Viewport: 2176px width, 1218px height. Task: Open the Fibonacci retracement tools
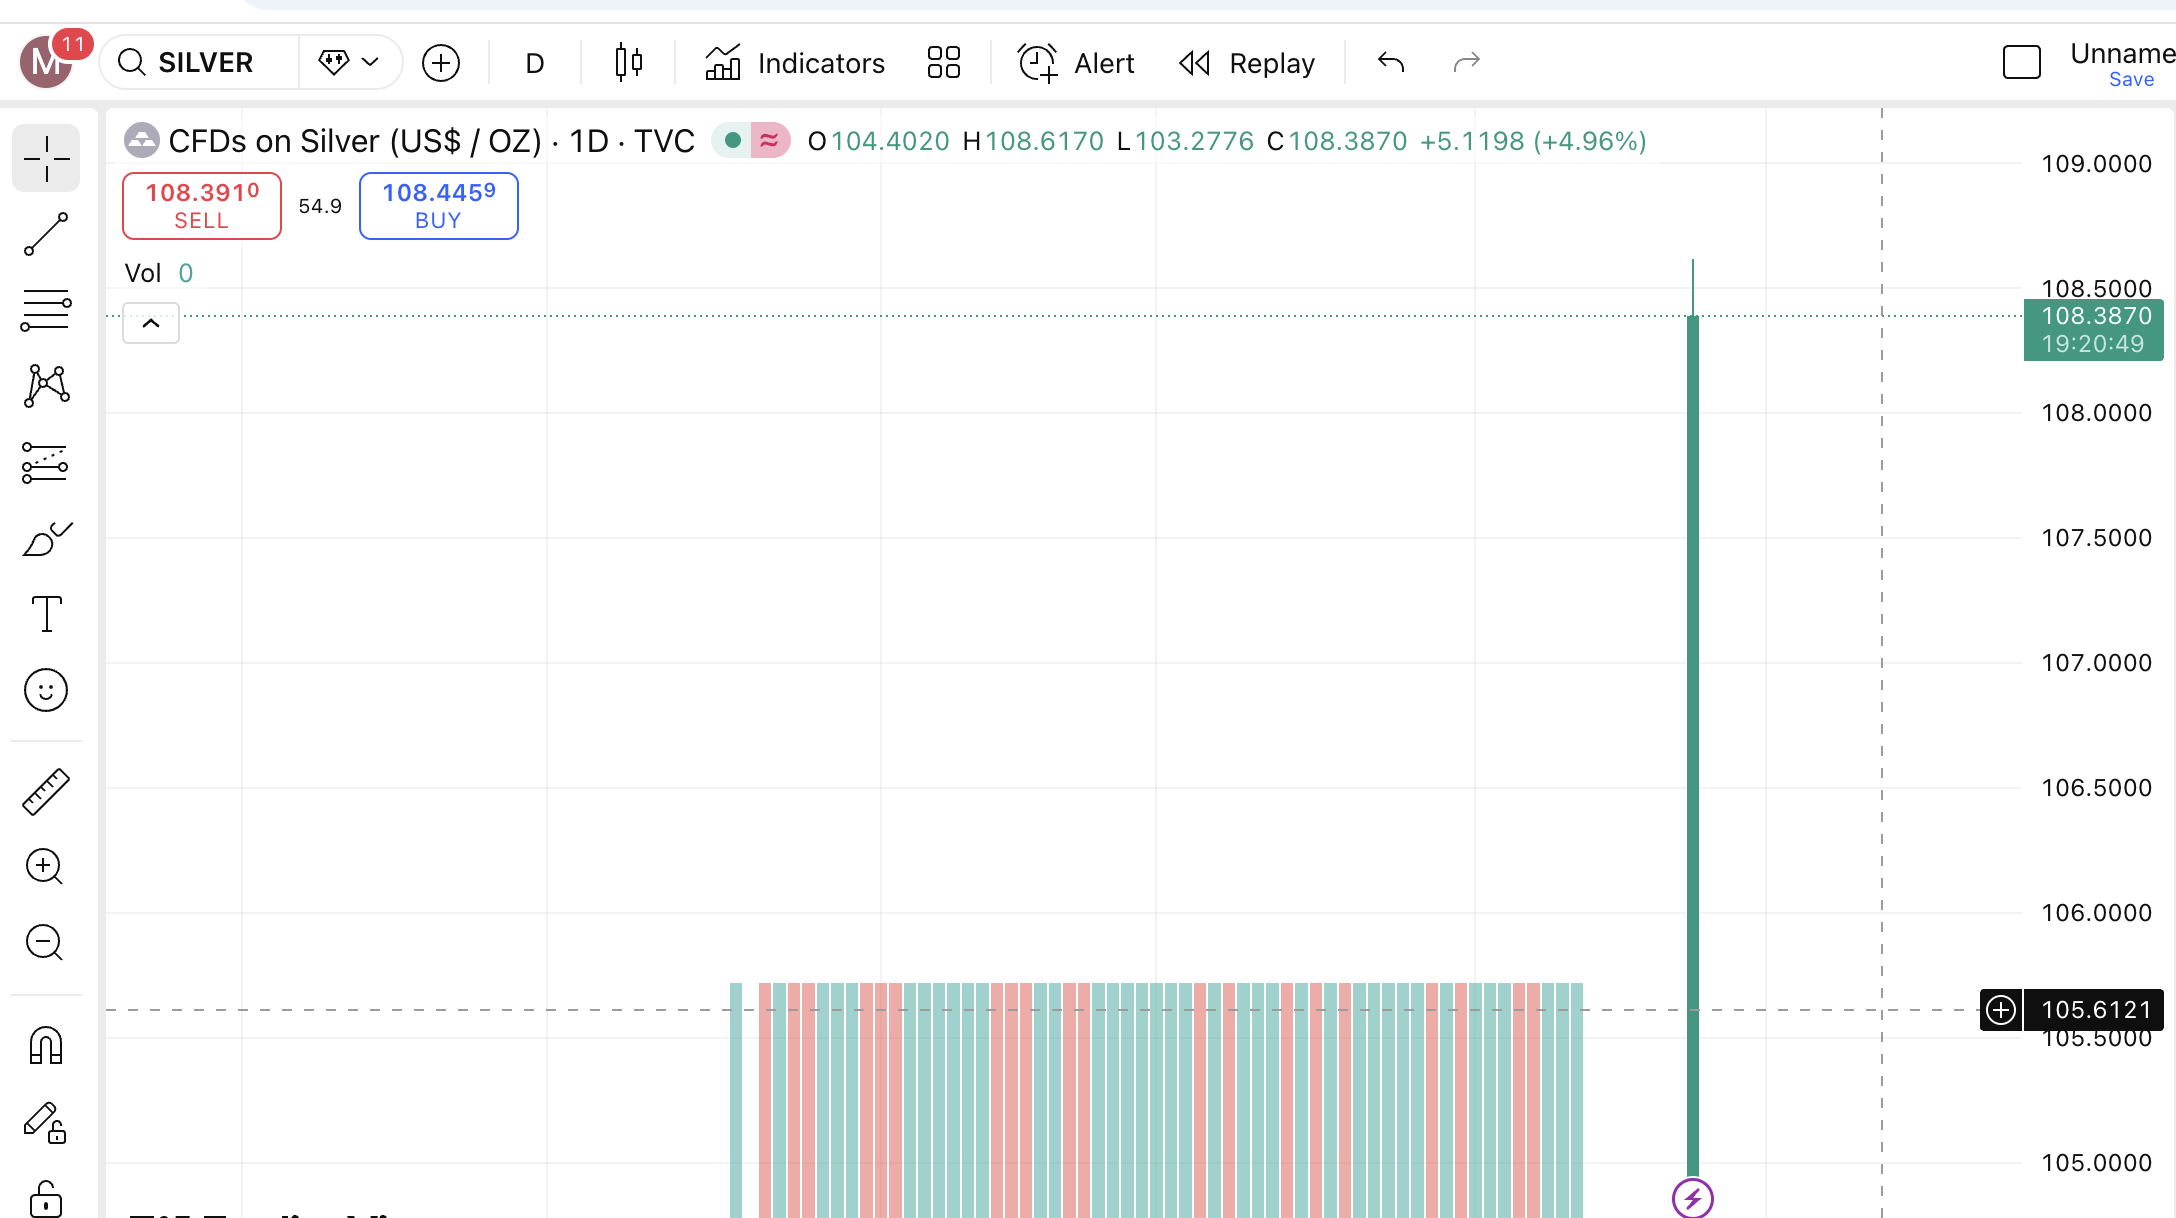point(46,310)
